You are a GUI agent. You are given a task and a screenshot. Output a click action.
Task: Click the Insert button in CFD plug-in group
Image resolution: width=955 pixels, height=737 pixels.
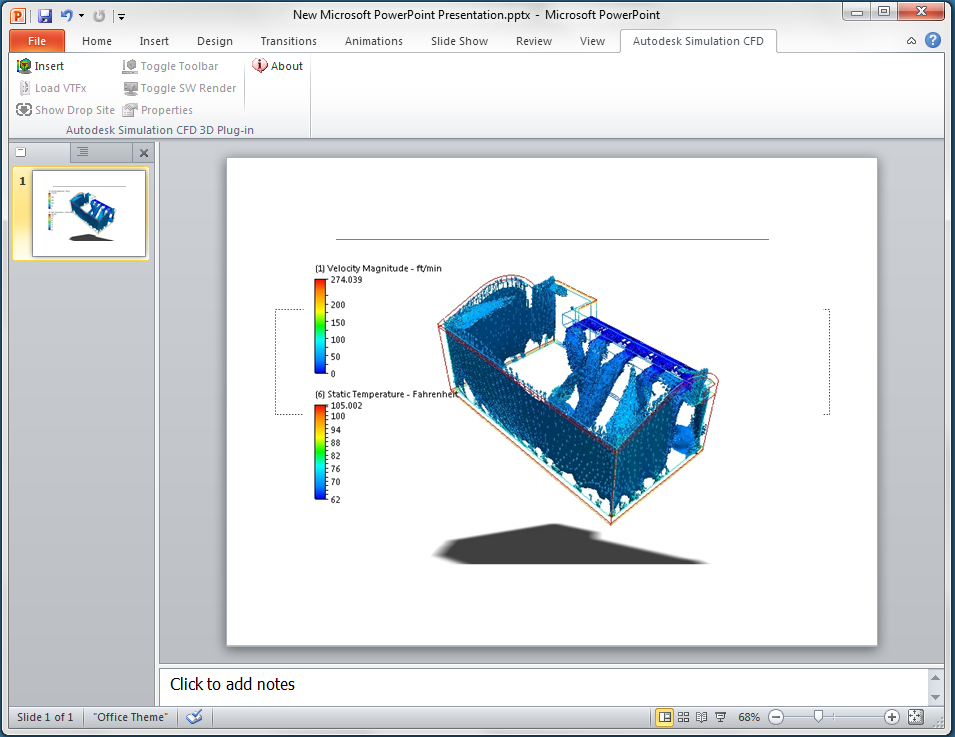[41, 66]
